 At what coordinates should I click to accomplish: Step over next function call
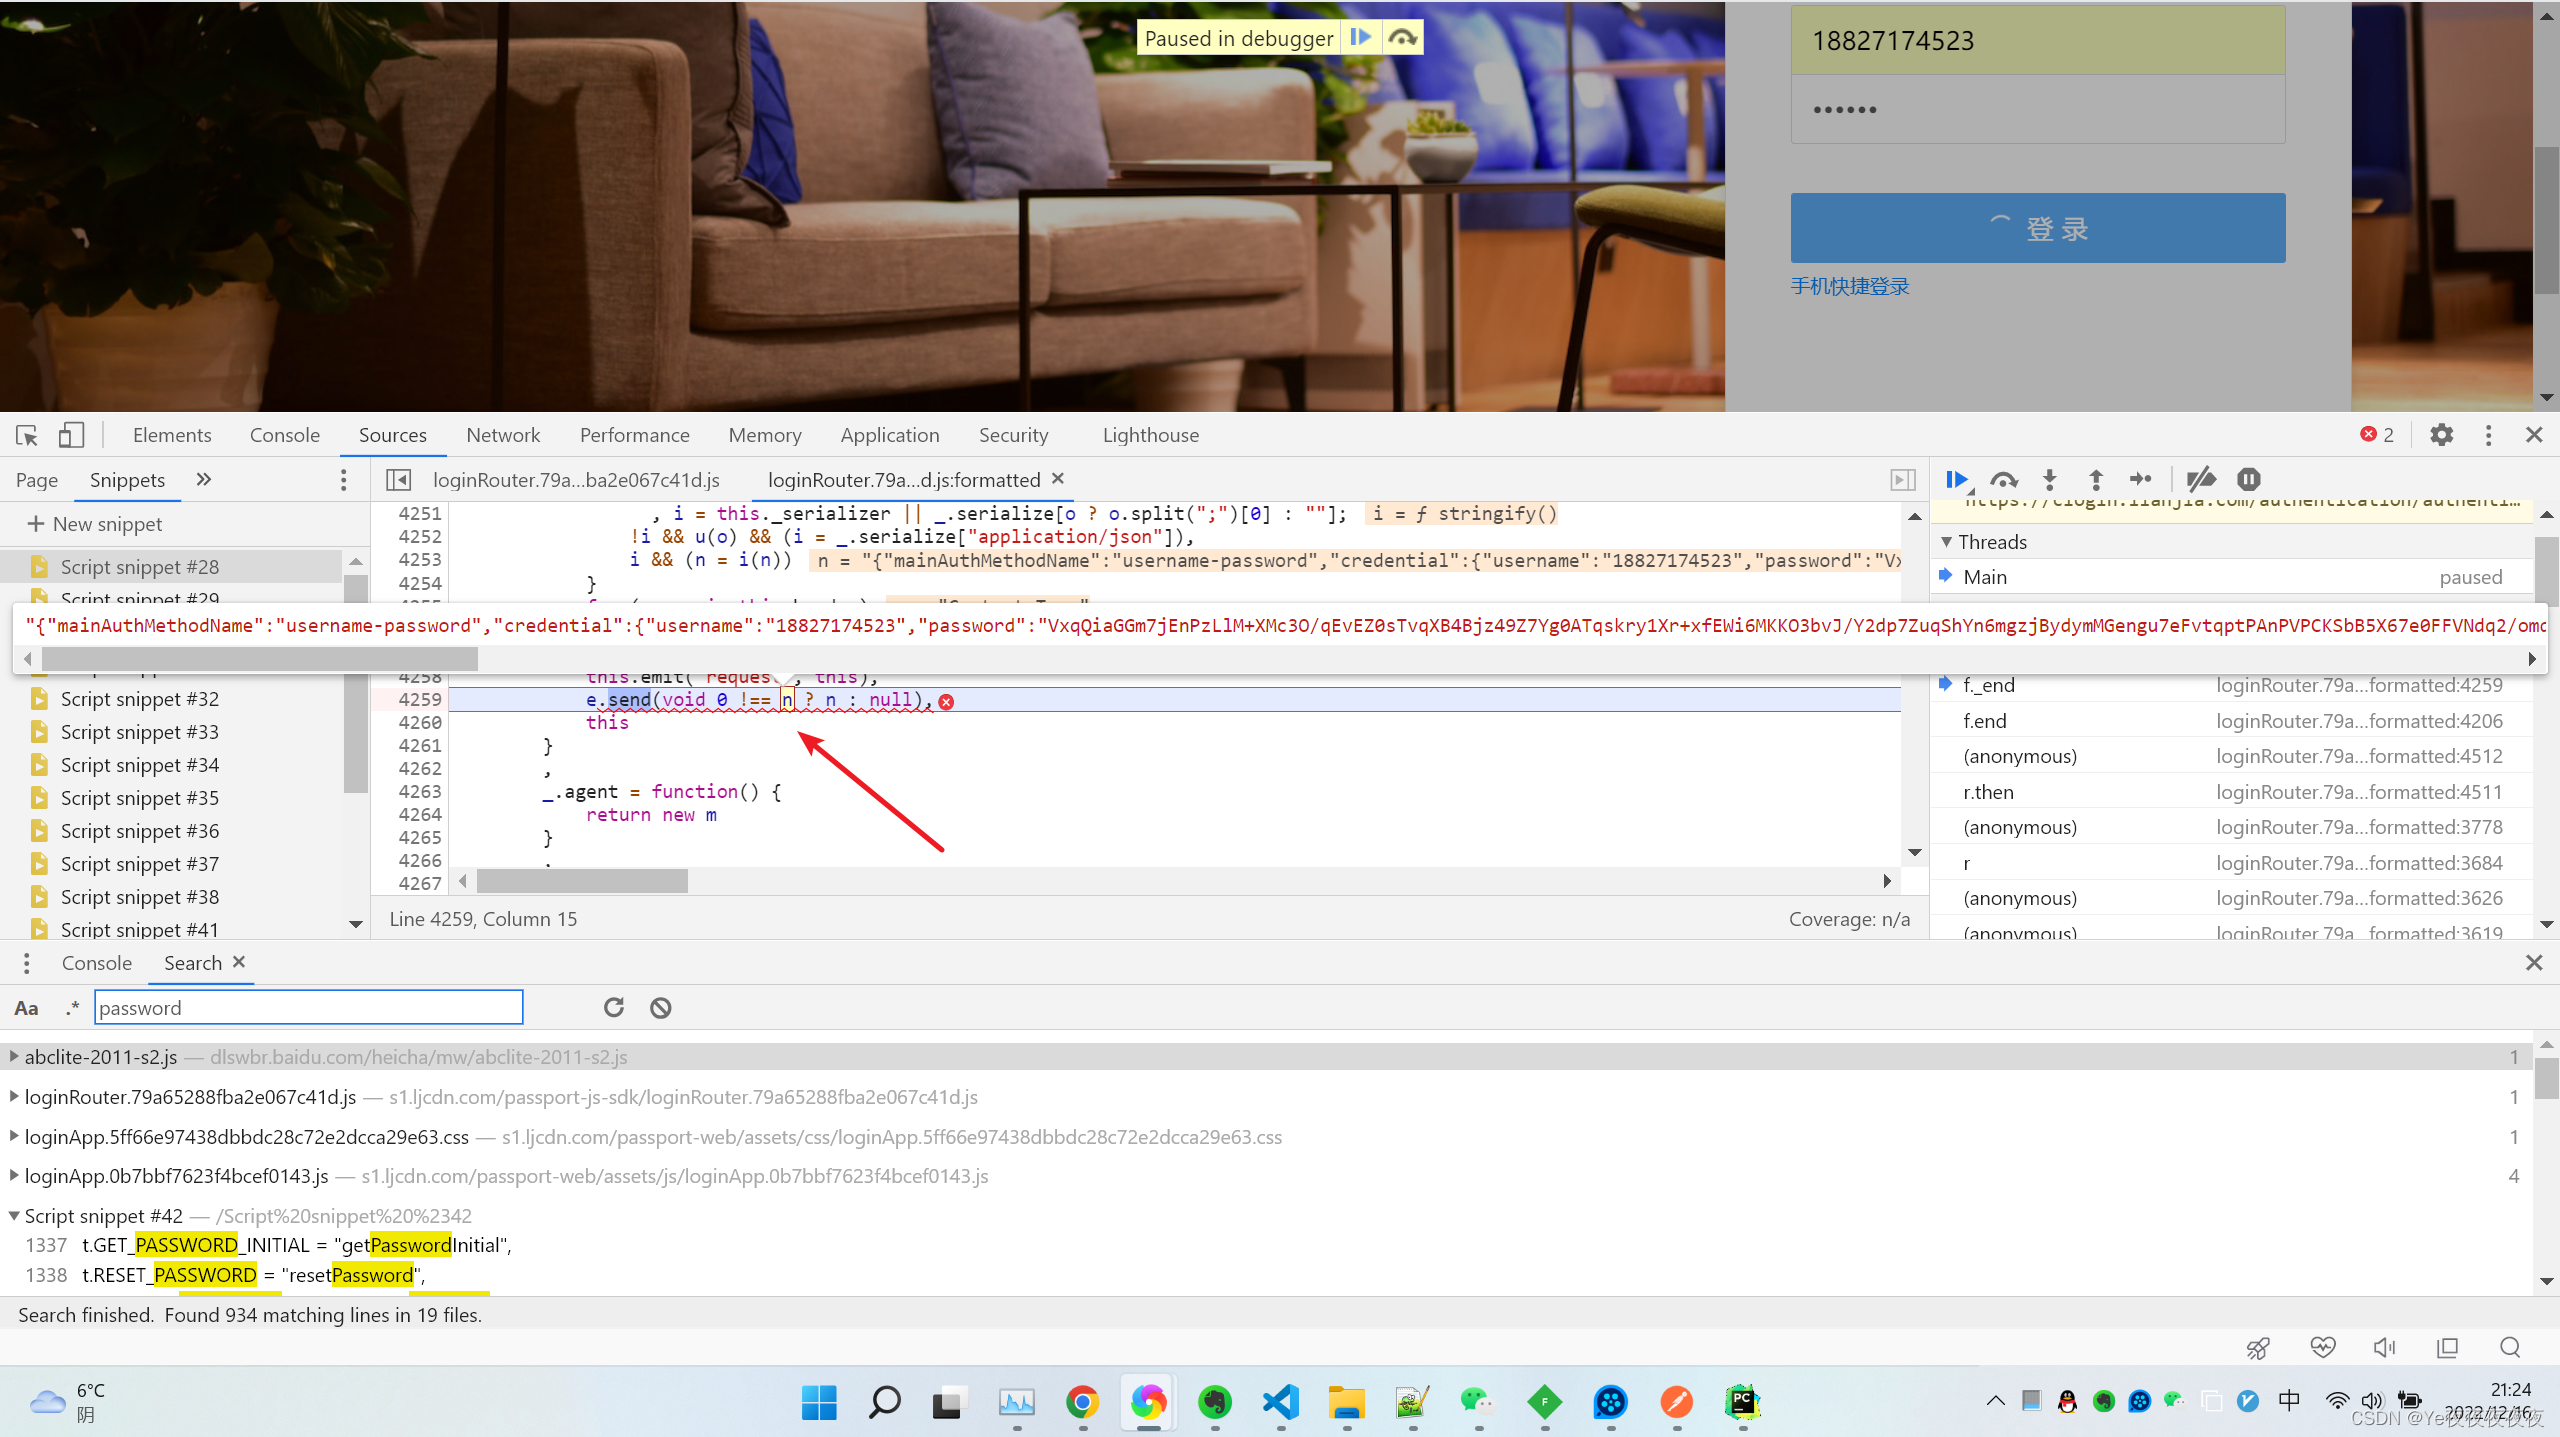2003,480
